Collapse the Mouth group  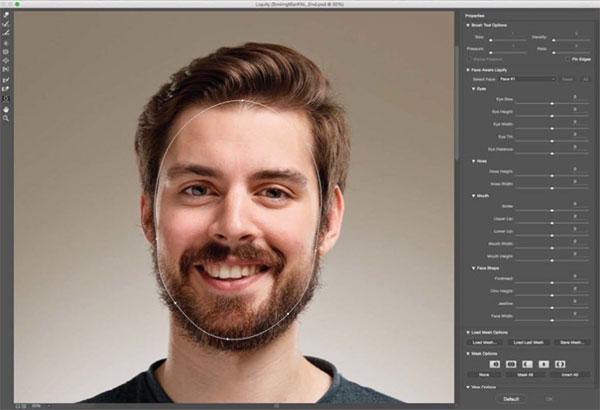(474, 196)
